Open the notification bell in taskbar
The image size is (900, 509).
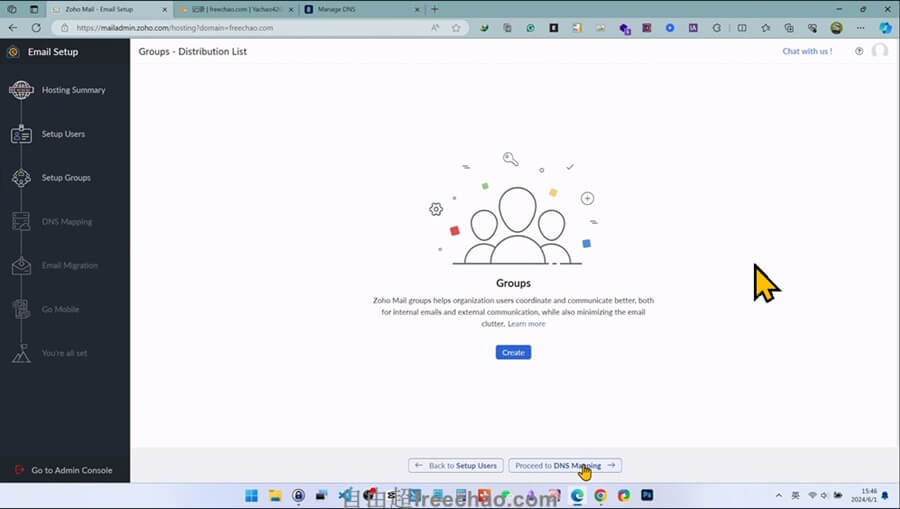[886, 495]
